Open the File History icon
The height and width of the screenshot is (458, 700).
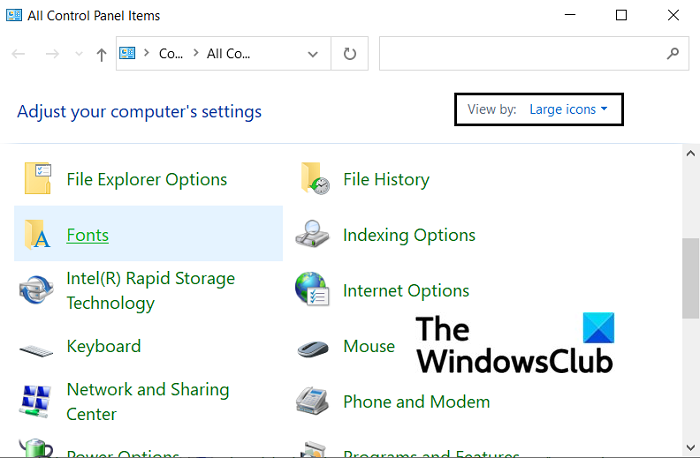point(314,179)
